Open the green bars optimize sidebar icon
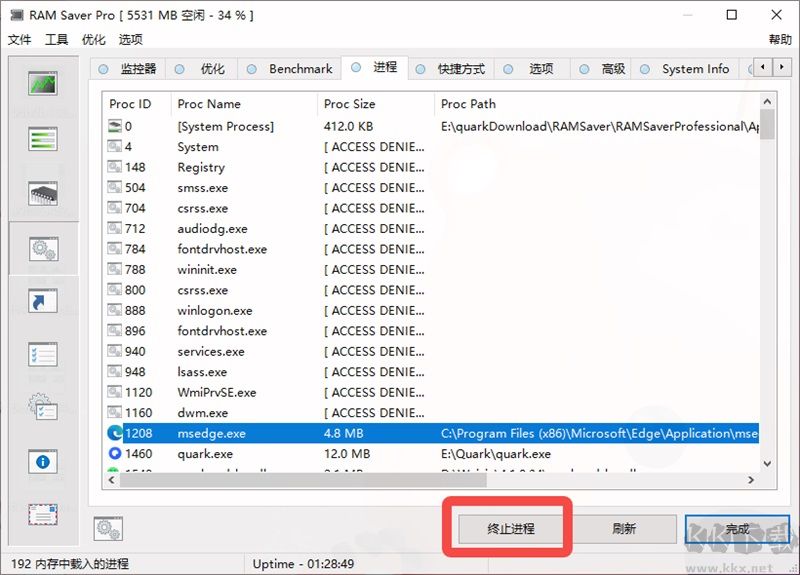The image size is (800, 575). point(43,139)
